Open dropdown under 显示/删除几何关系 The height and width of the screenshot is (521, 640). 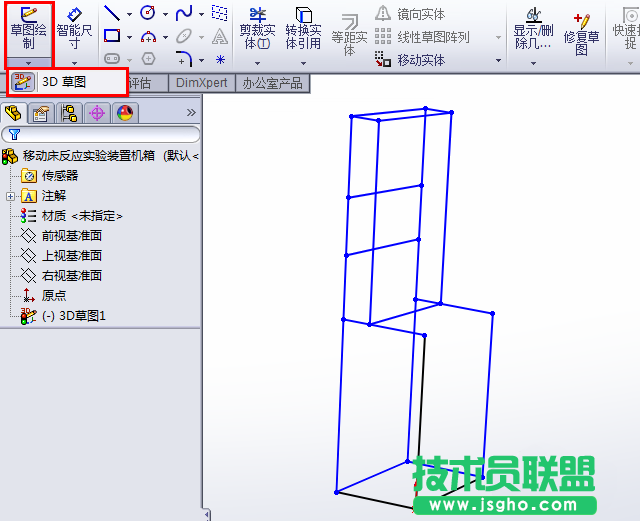(x=533, y=63)
